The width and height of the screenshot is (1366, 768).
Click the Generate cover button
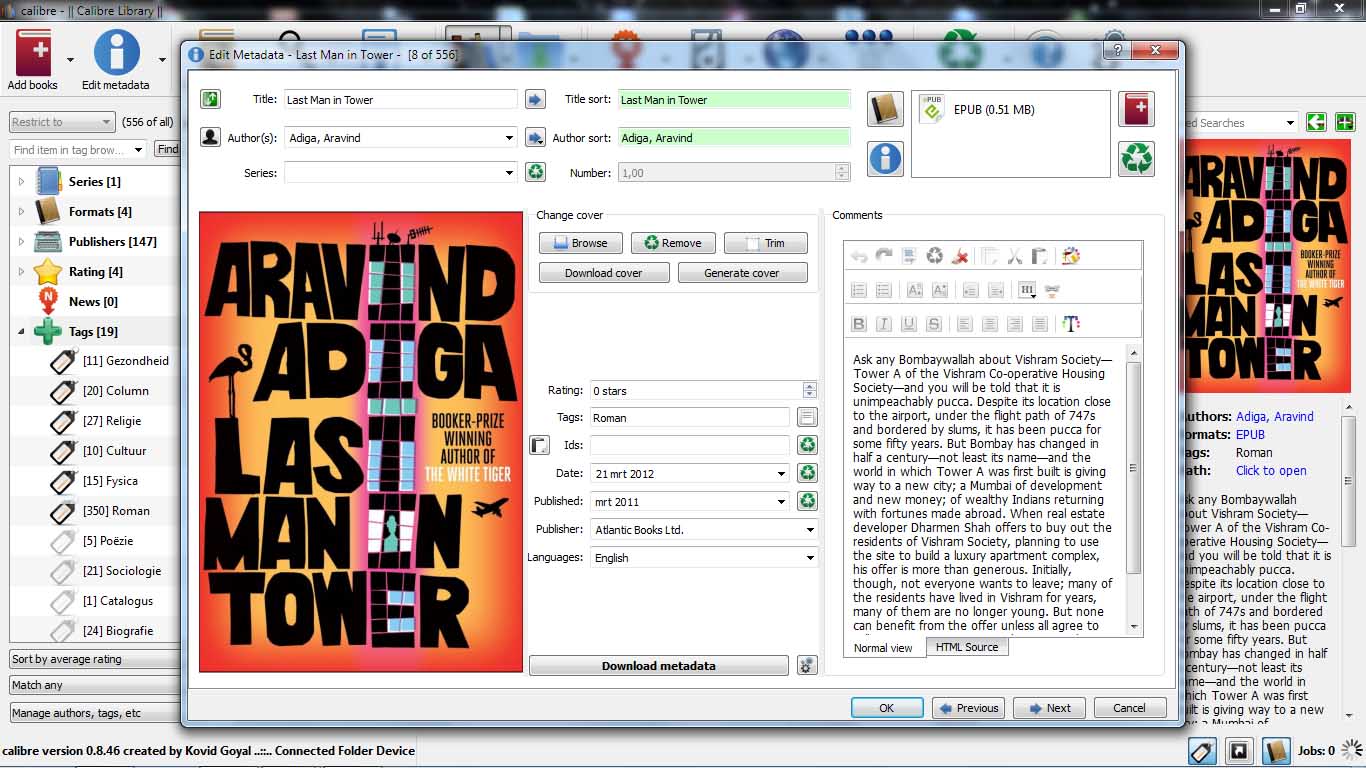point(742,273)
